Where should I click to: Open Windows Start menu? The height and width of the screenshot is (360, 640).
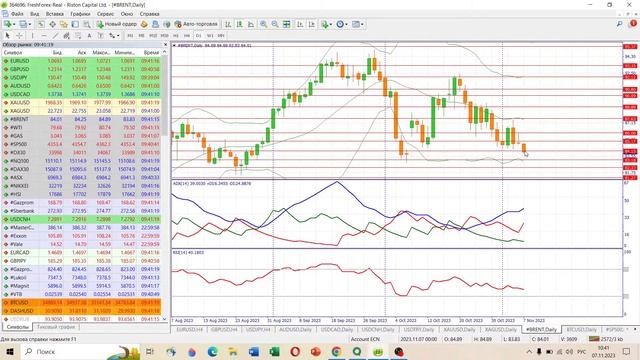[10, 351]
